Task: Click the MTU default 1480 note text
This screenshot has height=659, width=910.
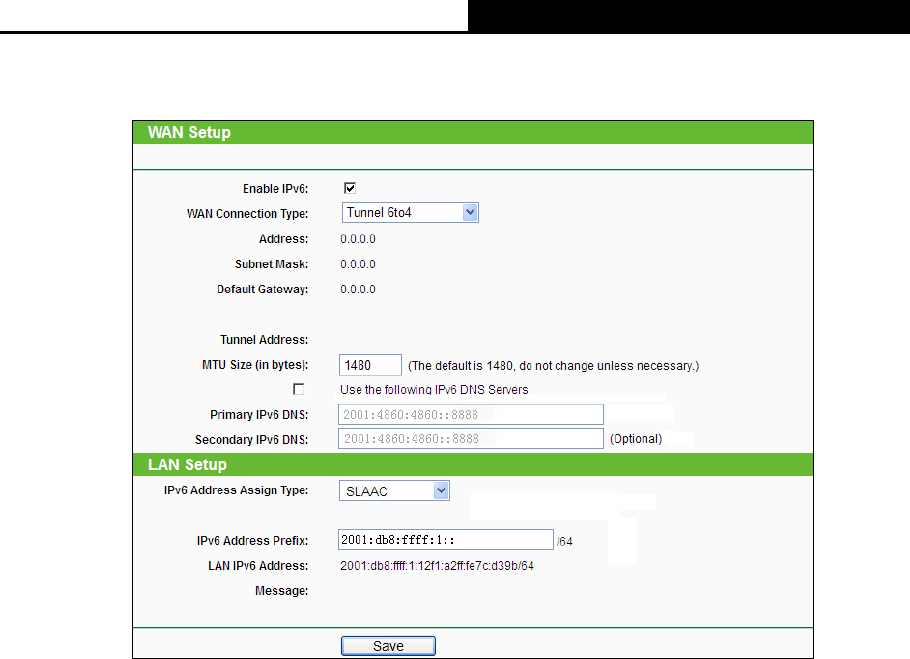Action: (554, 366)
